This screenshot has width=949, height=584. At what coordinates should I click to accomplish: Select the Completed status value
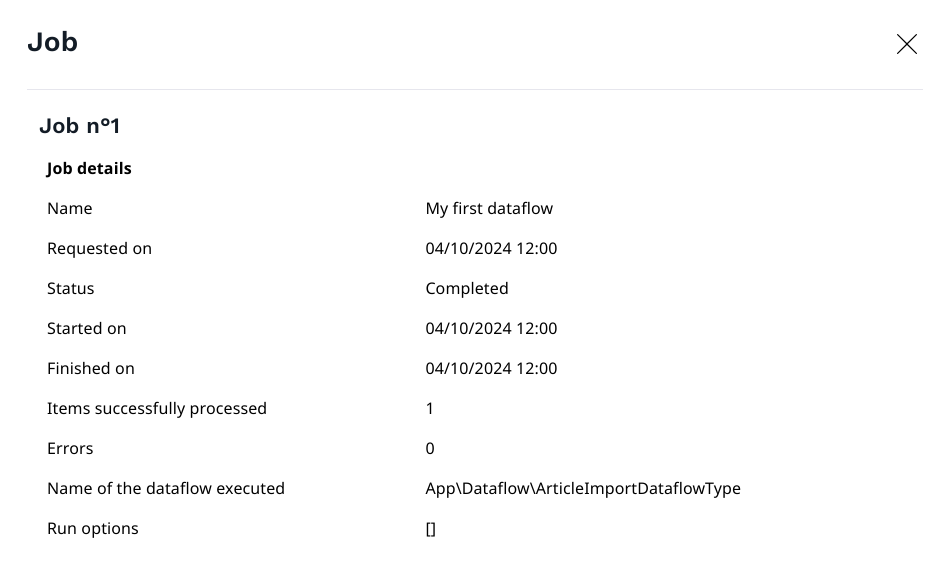(x=467, y=288)
